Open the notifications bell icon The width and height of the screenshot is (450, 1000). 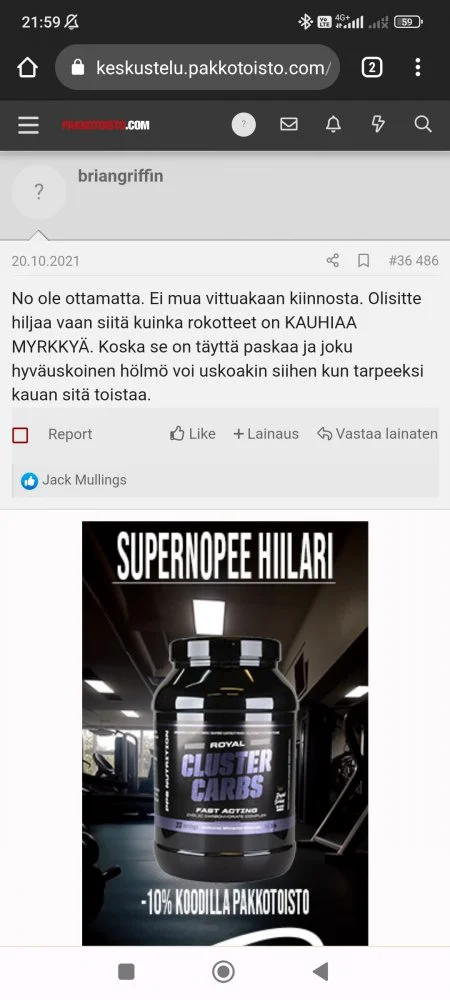coord(333,124)
